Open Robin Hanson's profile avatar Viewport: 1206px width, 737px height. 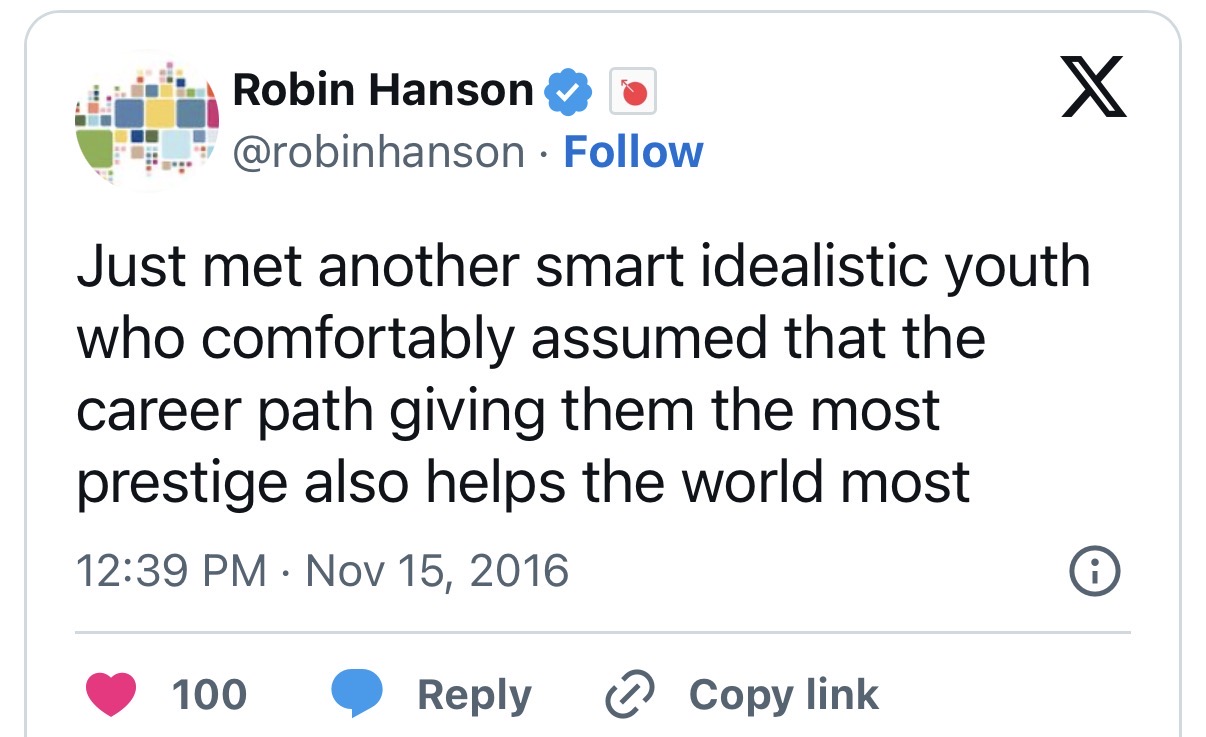pyautogui.click(x=147, y=121)
